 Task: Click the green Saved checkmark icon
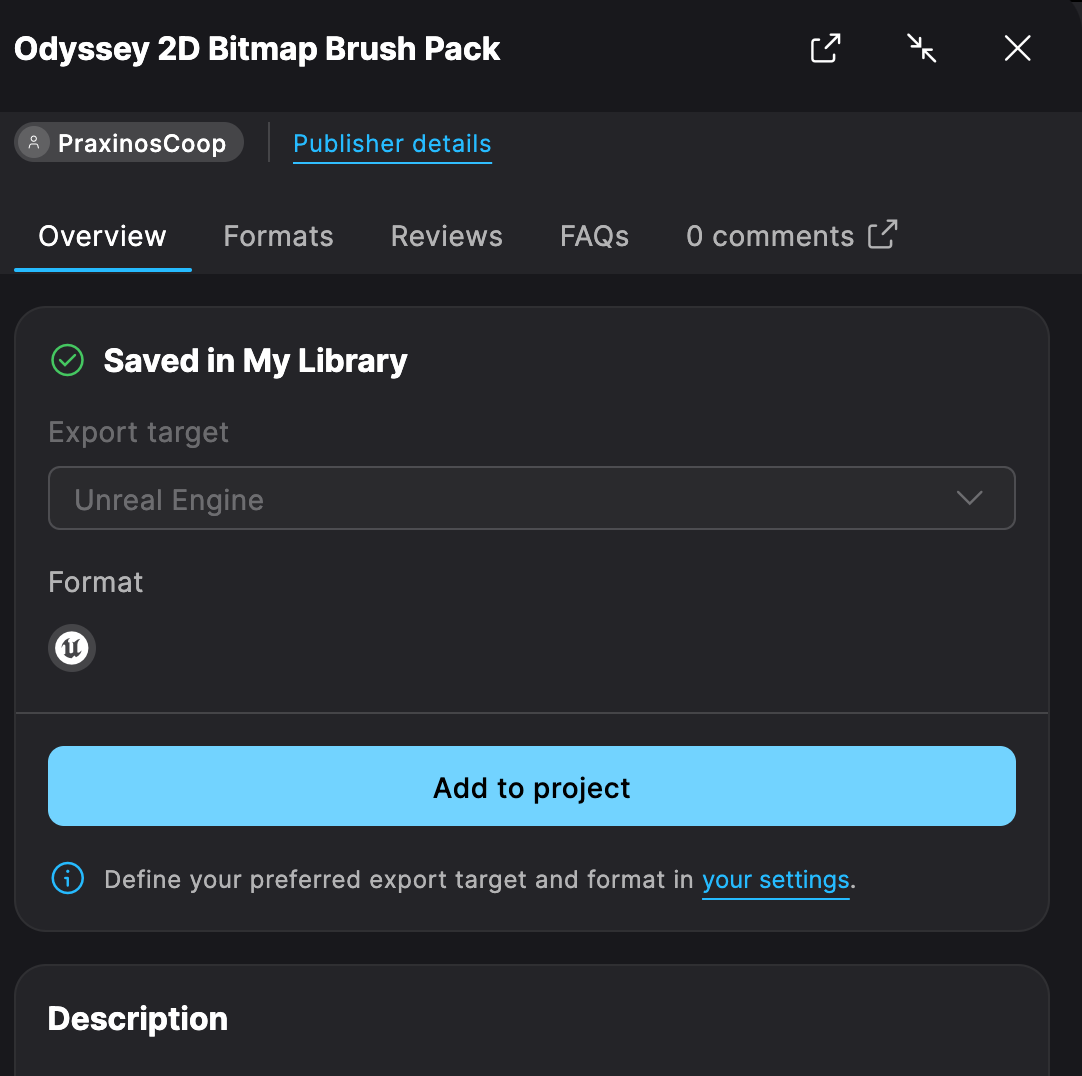(67, 360)
